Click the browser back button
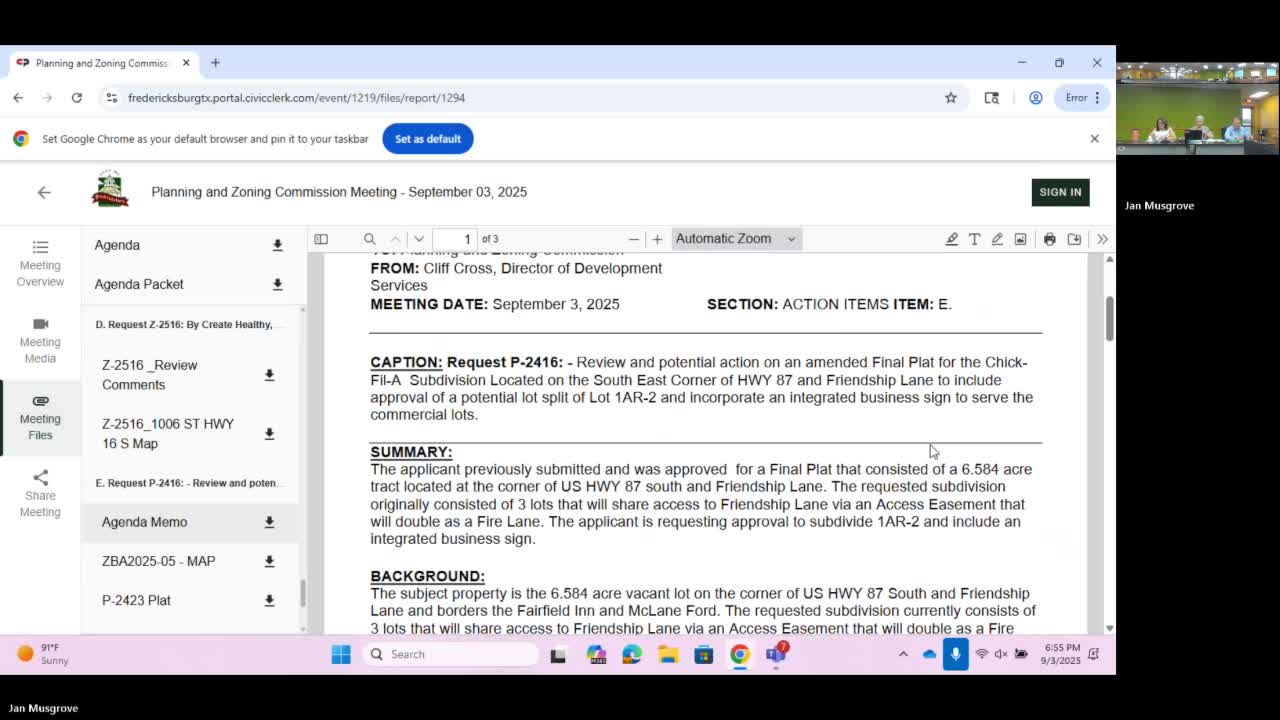 coord(18,98)
